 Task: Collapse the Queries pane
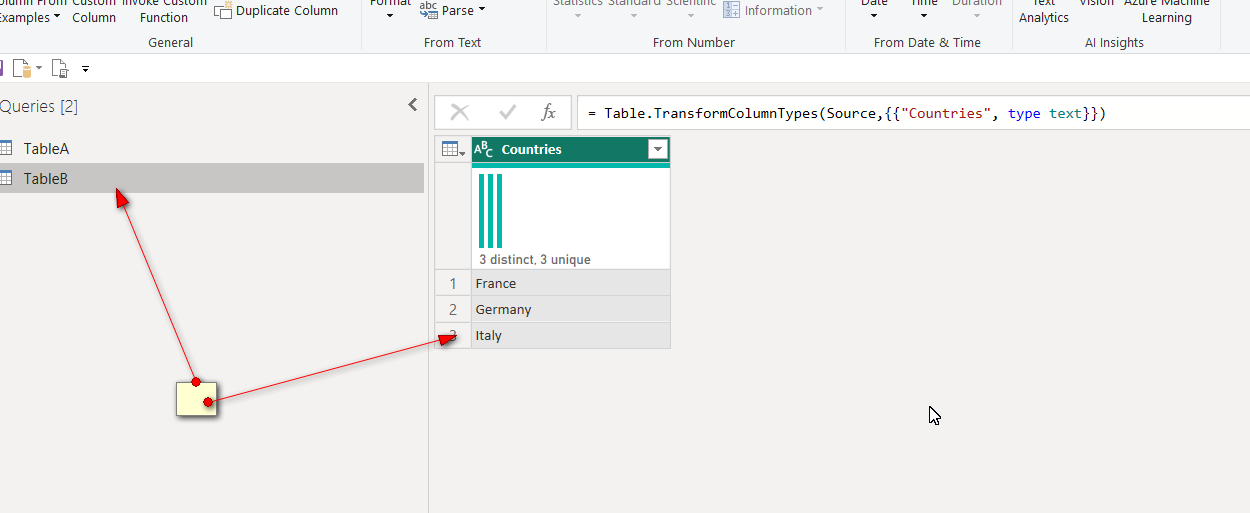(412, 105)
